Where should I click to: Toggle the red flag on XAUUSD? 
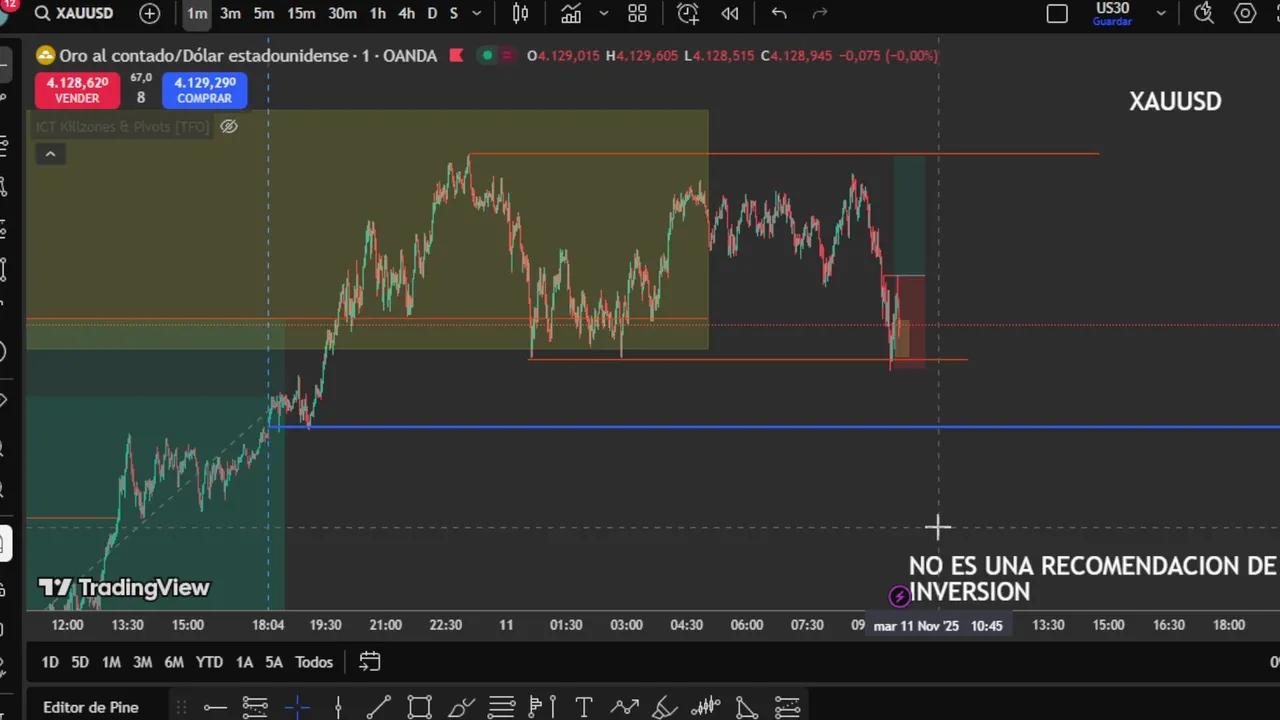[457, 56]
